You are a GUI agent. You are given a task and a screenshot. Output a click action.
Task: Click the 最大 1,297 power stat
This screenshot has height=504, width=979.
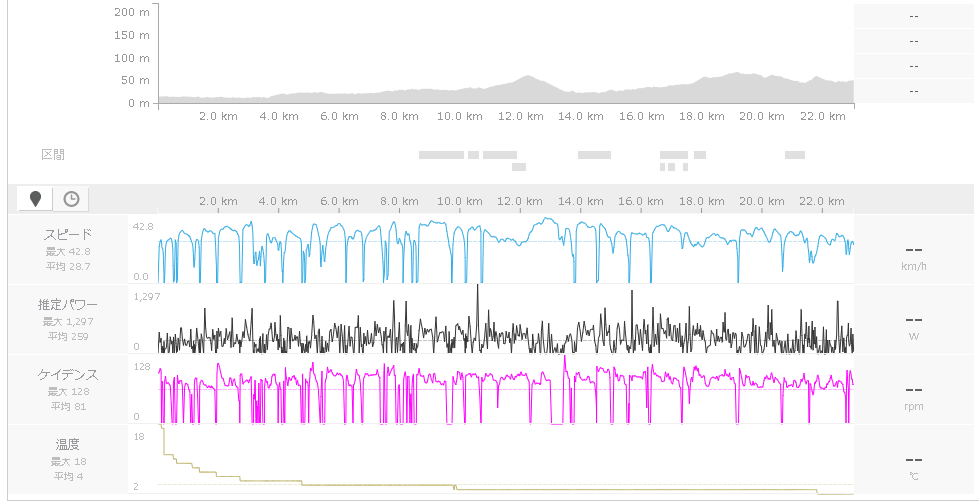68,322
